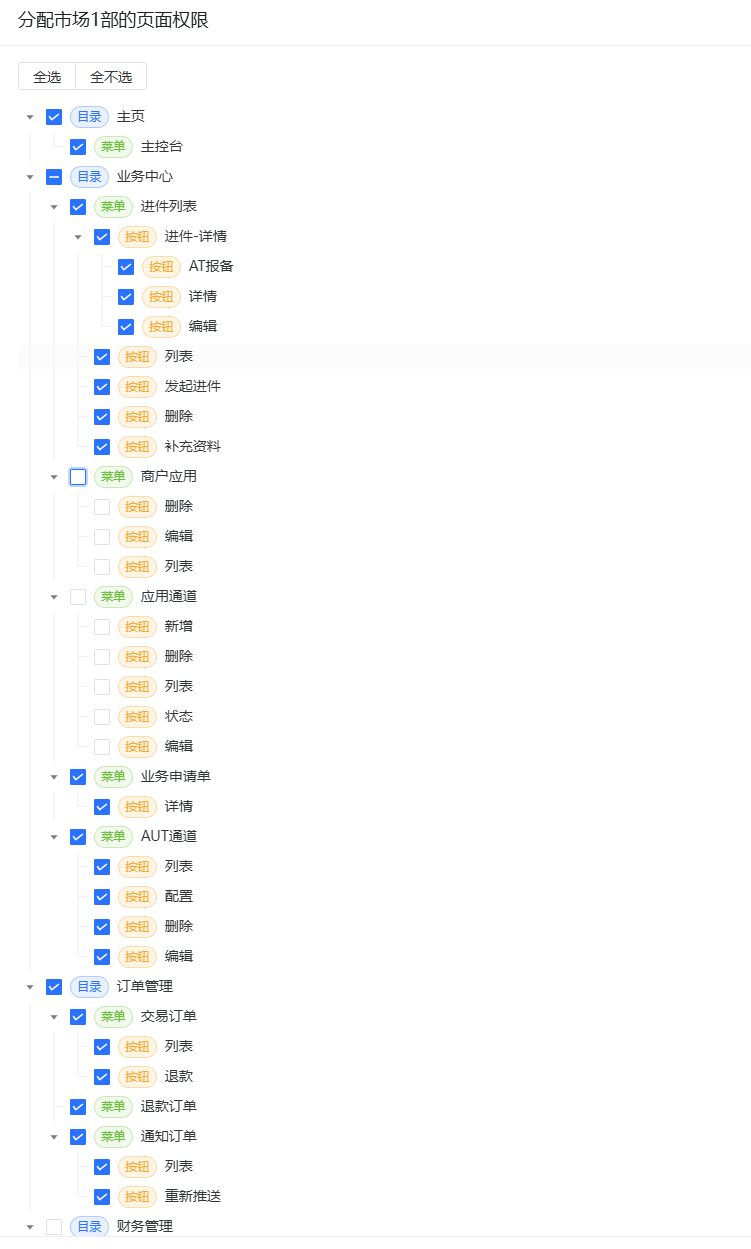Screen dimensions: 751x1249
Task: Check the 商户应用 checkbox
Action: click(x=78, y=477)
